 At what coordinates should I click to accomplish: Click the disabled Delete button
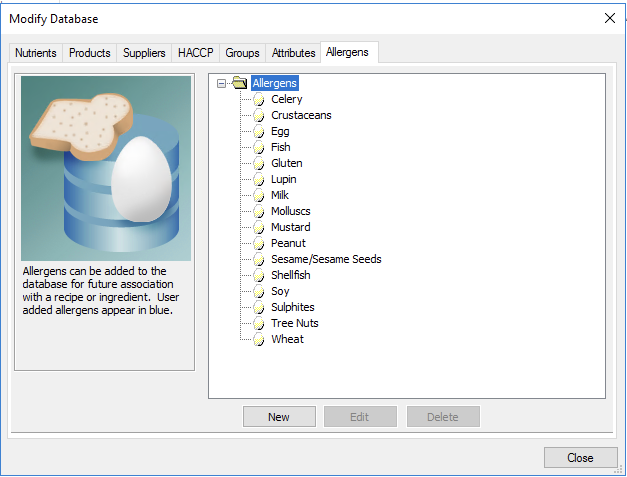pyautogui.click(x=443, y=417)
